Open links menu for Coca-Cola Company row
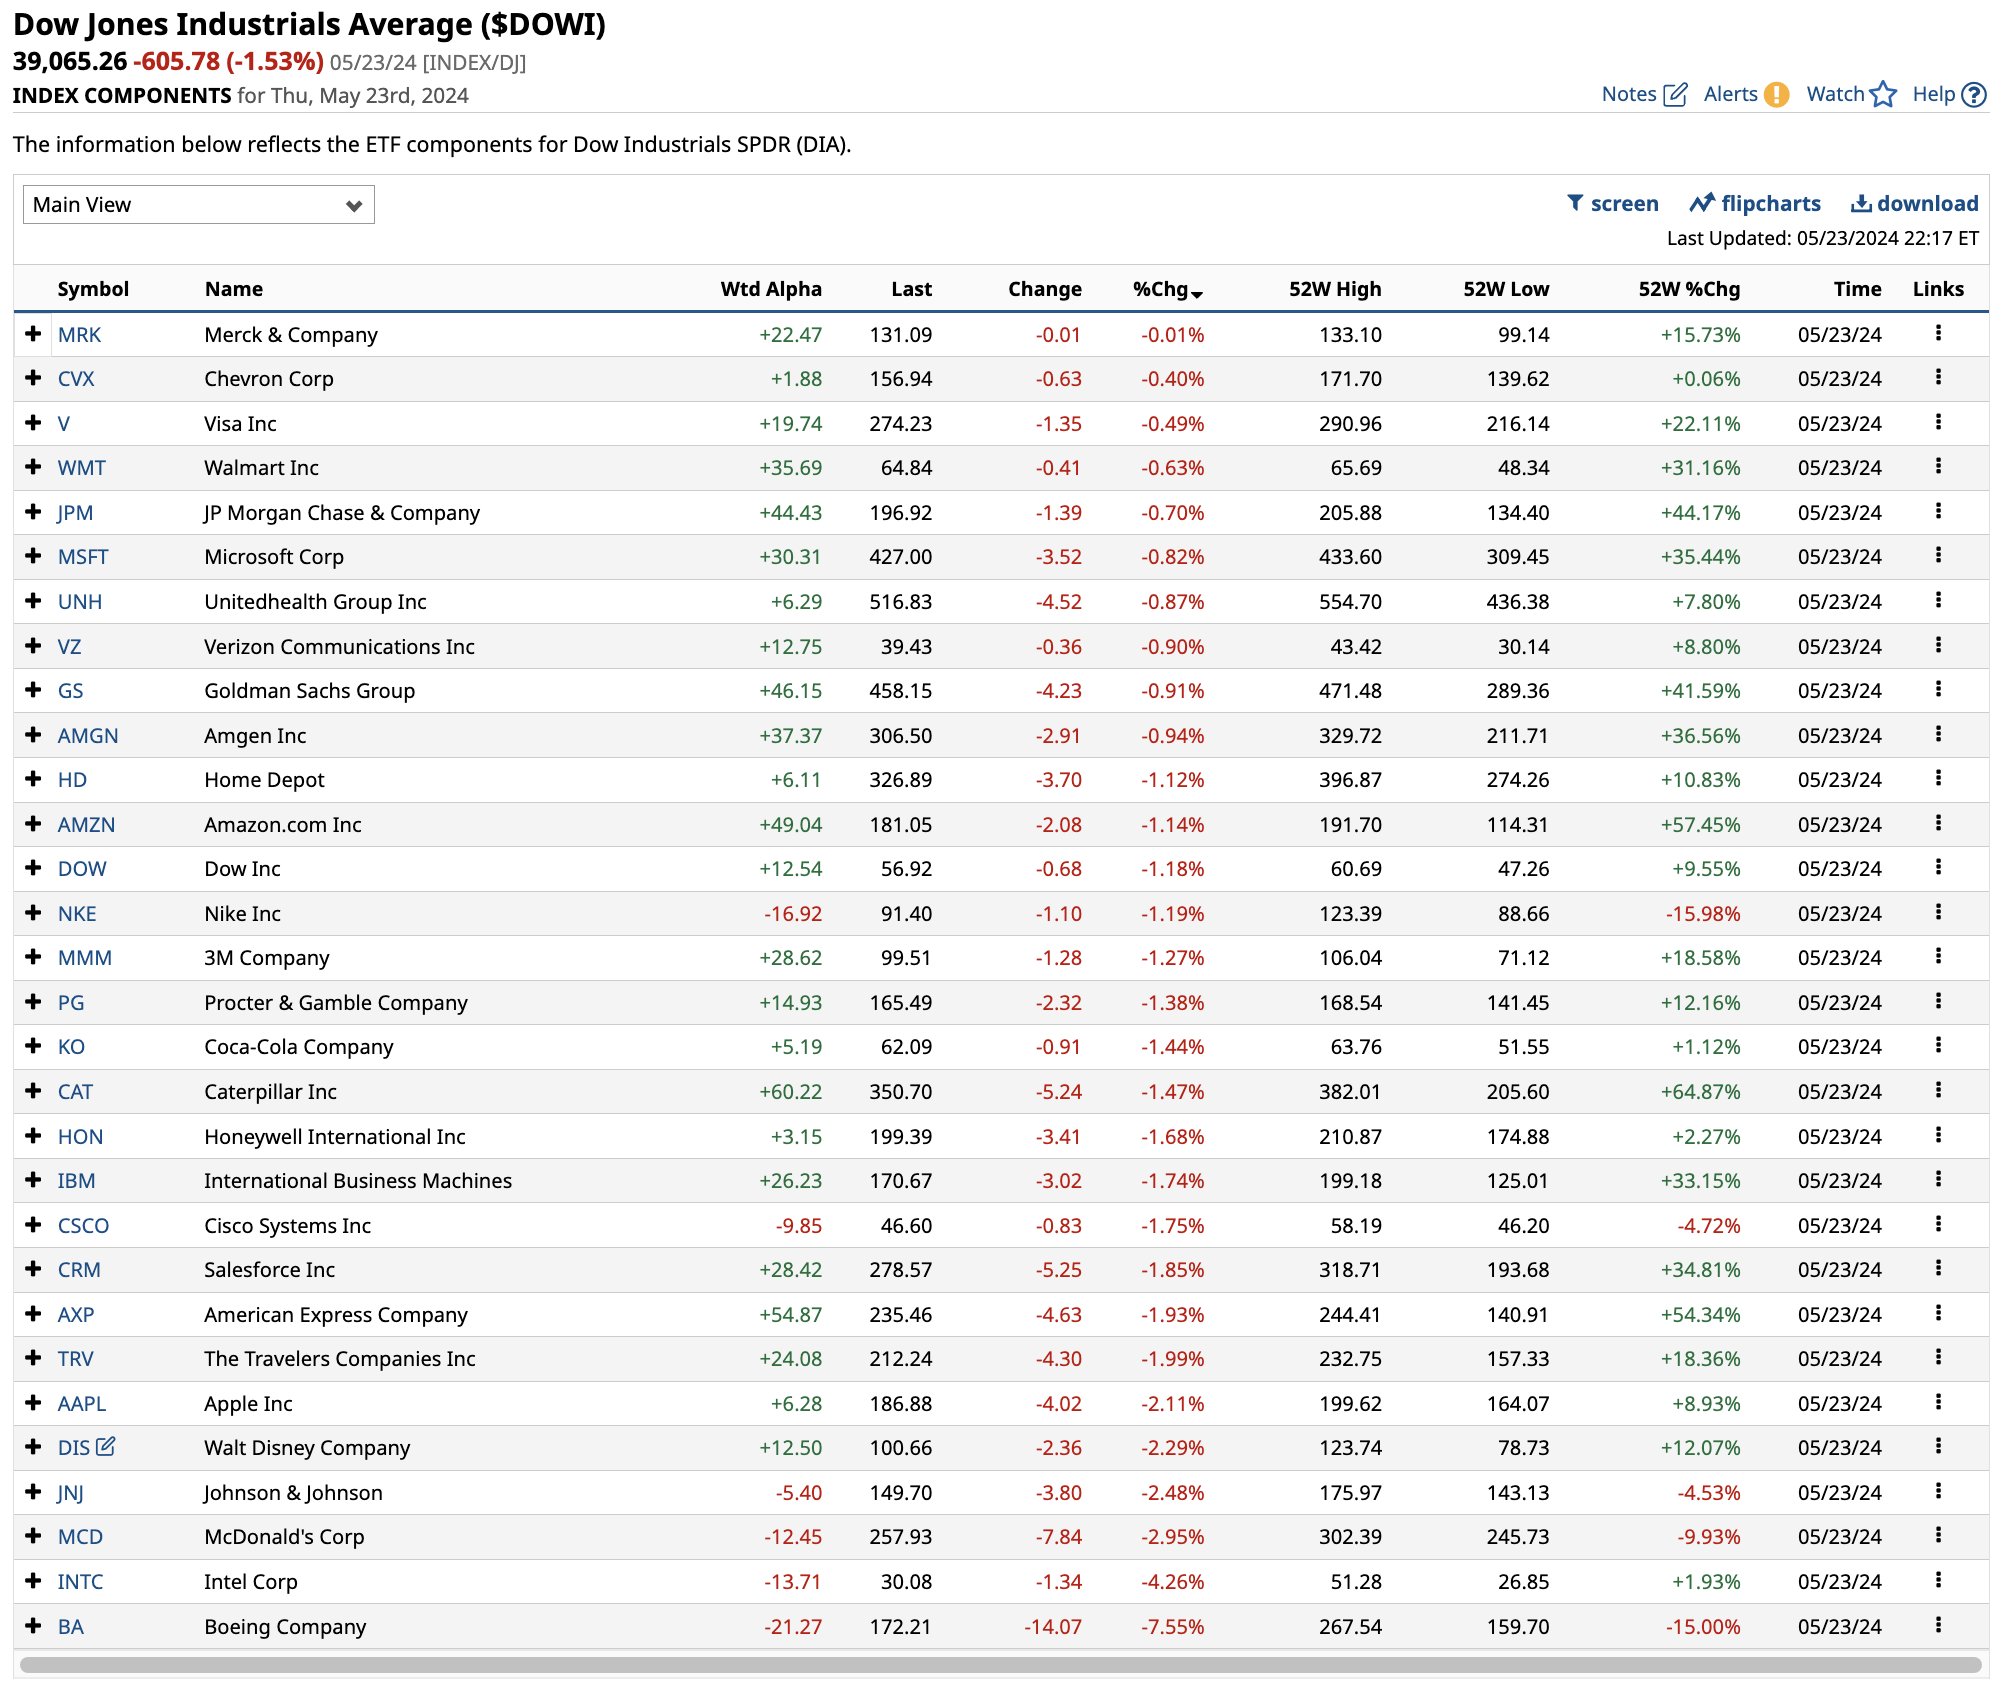 pos(1938,1045)
